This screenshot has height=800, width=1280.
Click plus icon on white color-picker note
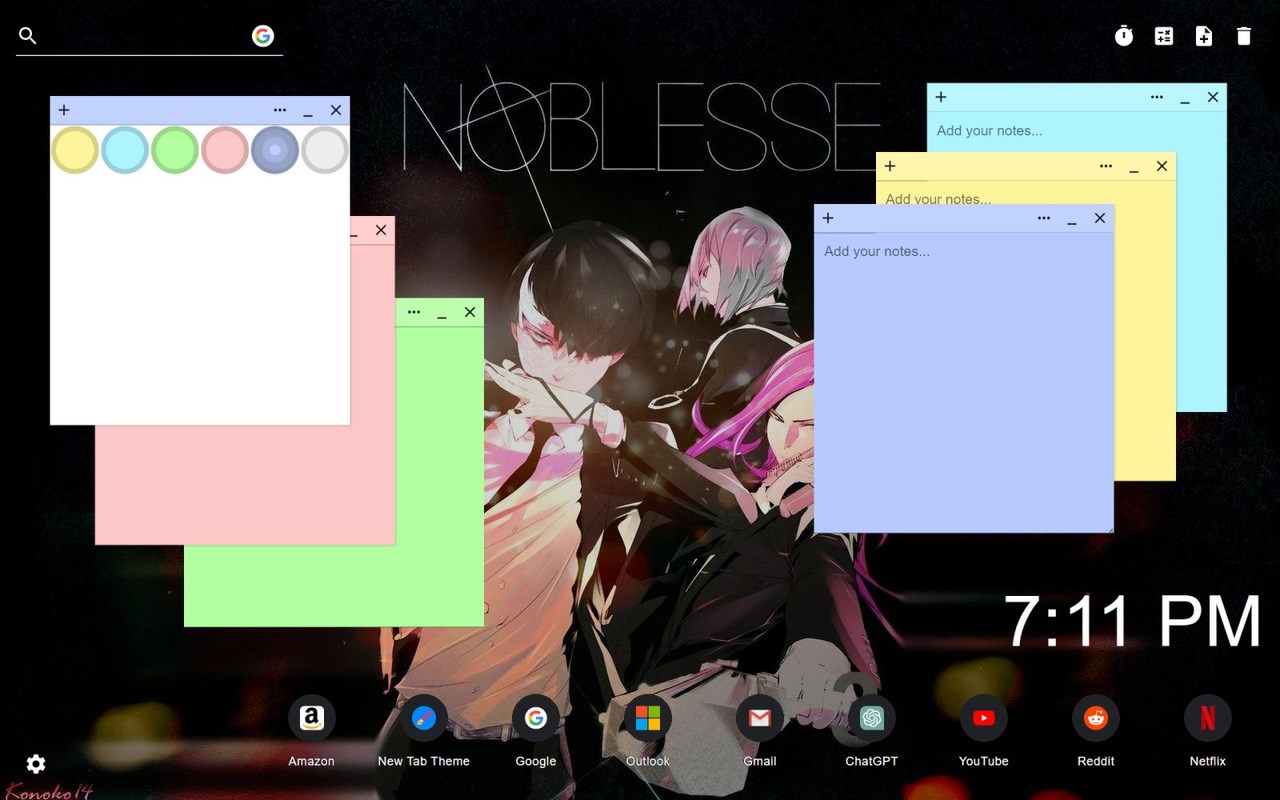(64, 110)
